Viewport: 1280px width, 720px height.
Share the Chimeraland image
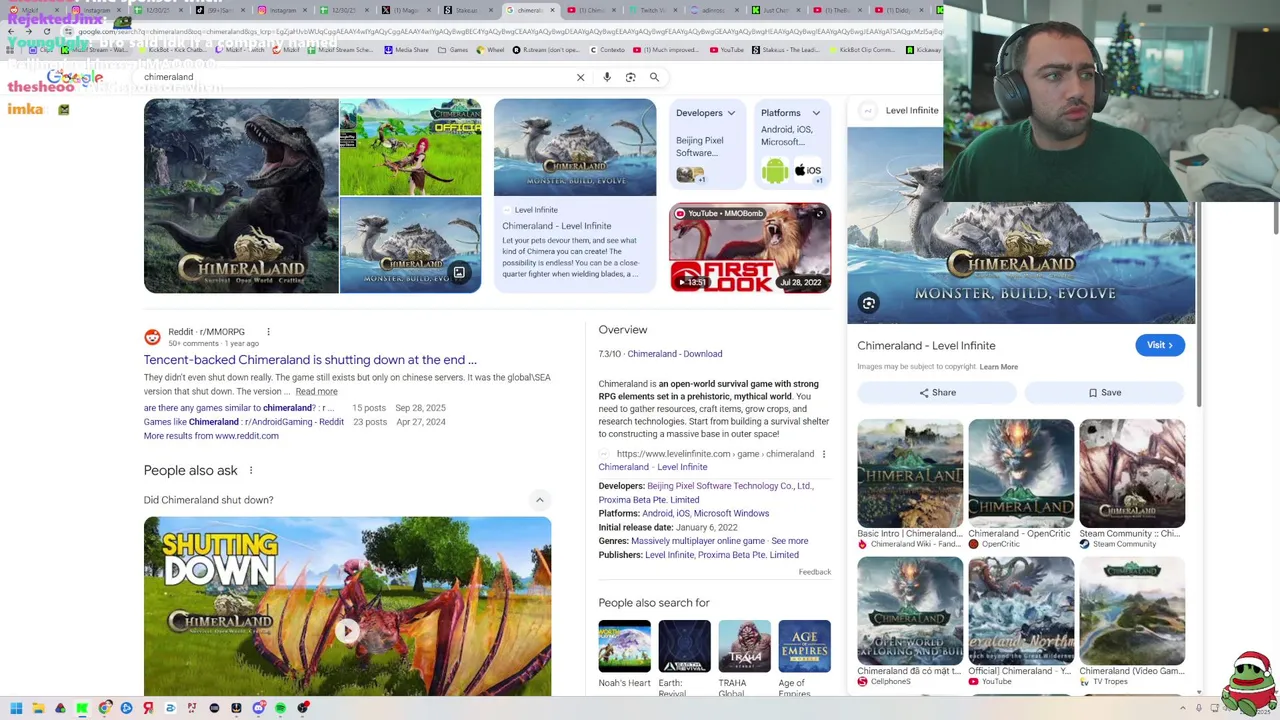click(x=937, y=393)
